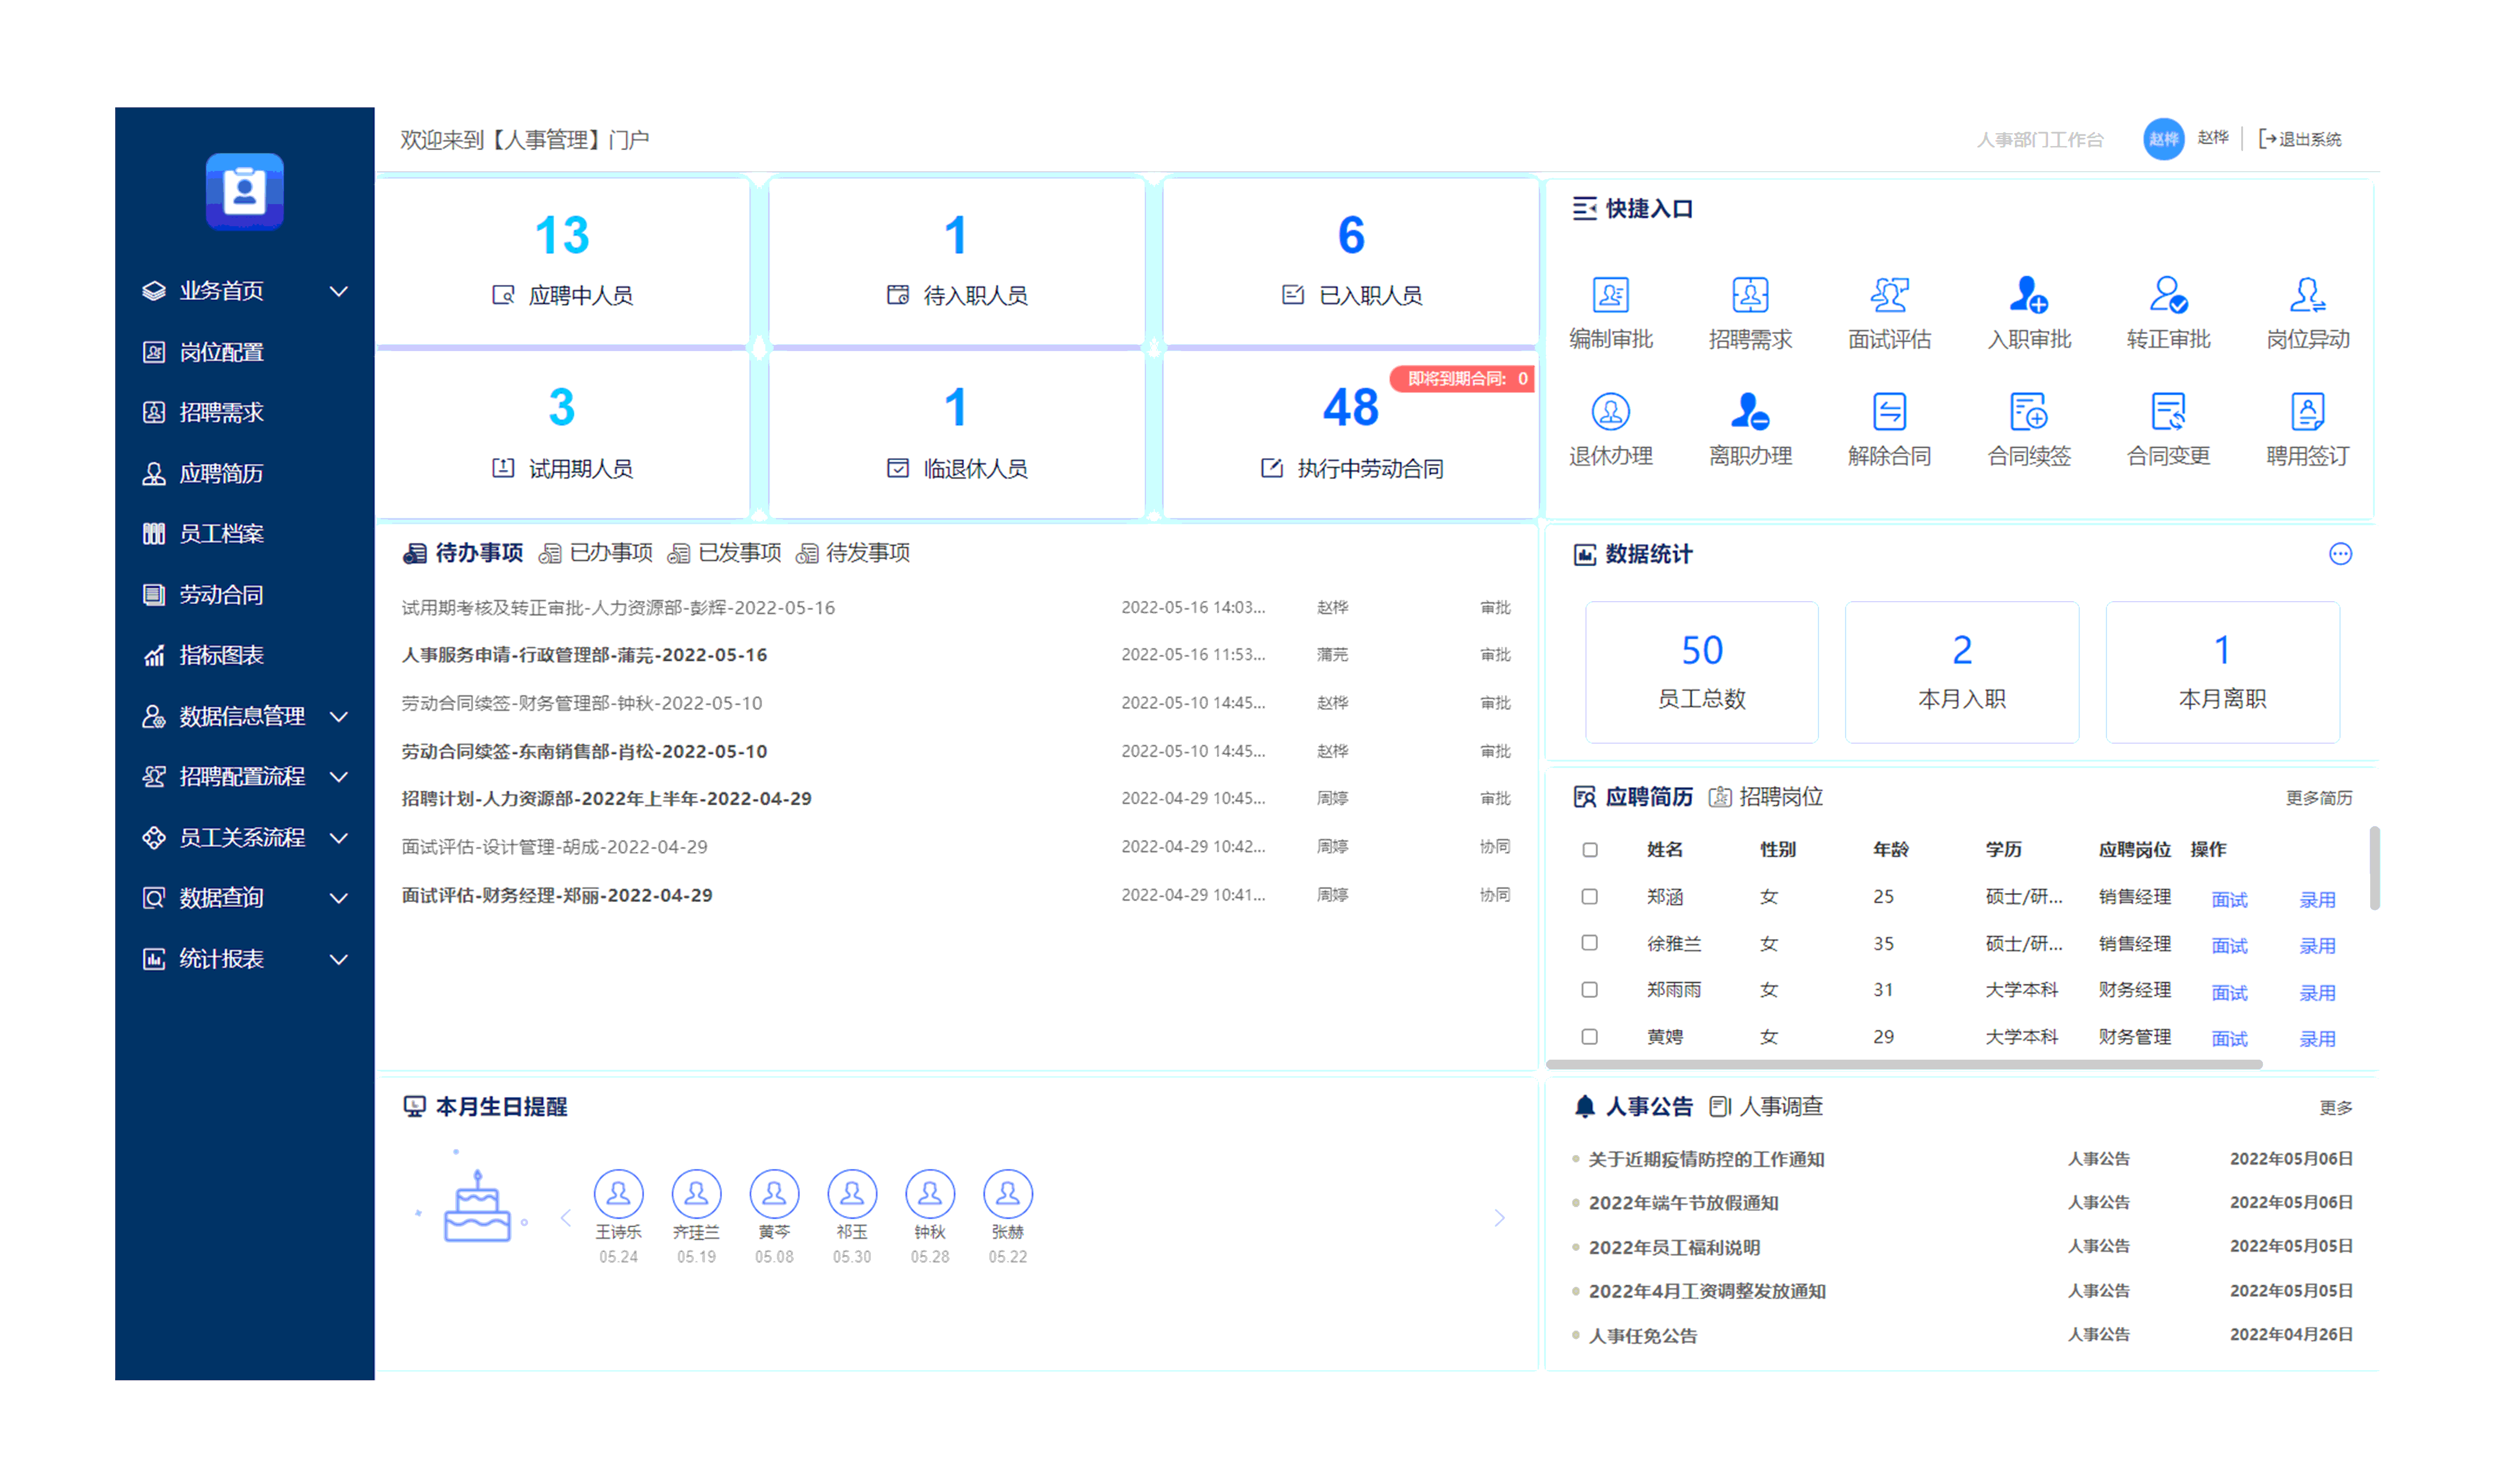Click the 入职审批 quick entry icon
The width and height of the screenshot is (2496, 1484).
click(2028, 296)
